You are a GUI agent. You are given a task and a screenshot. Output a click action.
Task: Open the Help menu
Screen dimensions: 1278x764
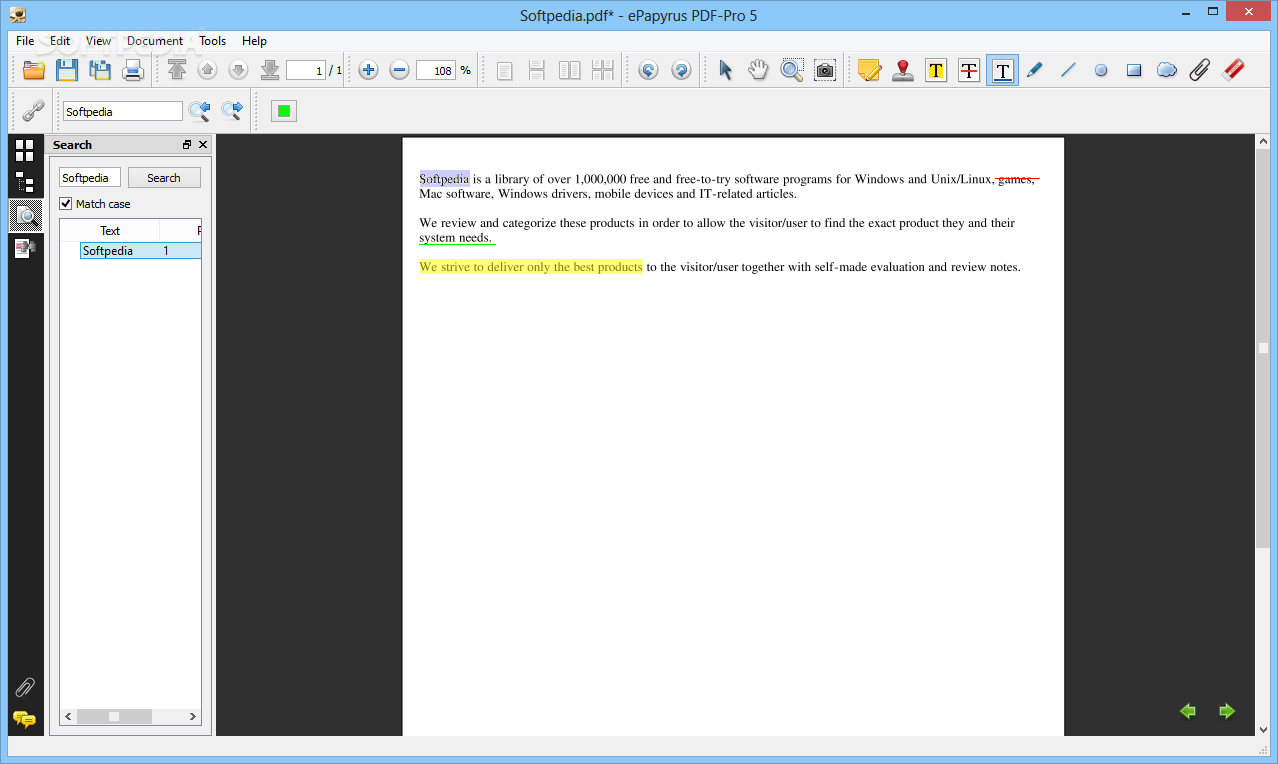pyautogui.click(x=254, y=41)
